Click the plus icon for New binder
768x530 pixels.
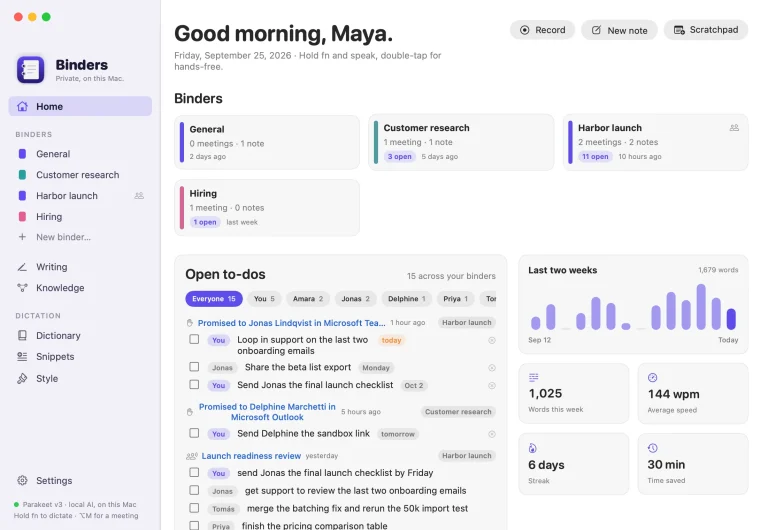pyautogui.click(x=22, y=237)
